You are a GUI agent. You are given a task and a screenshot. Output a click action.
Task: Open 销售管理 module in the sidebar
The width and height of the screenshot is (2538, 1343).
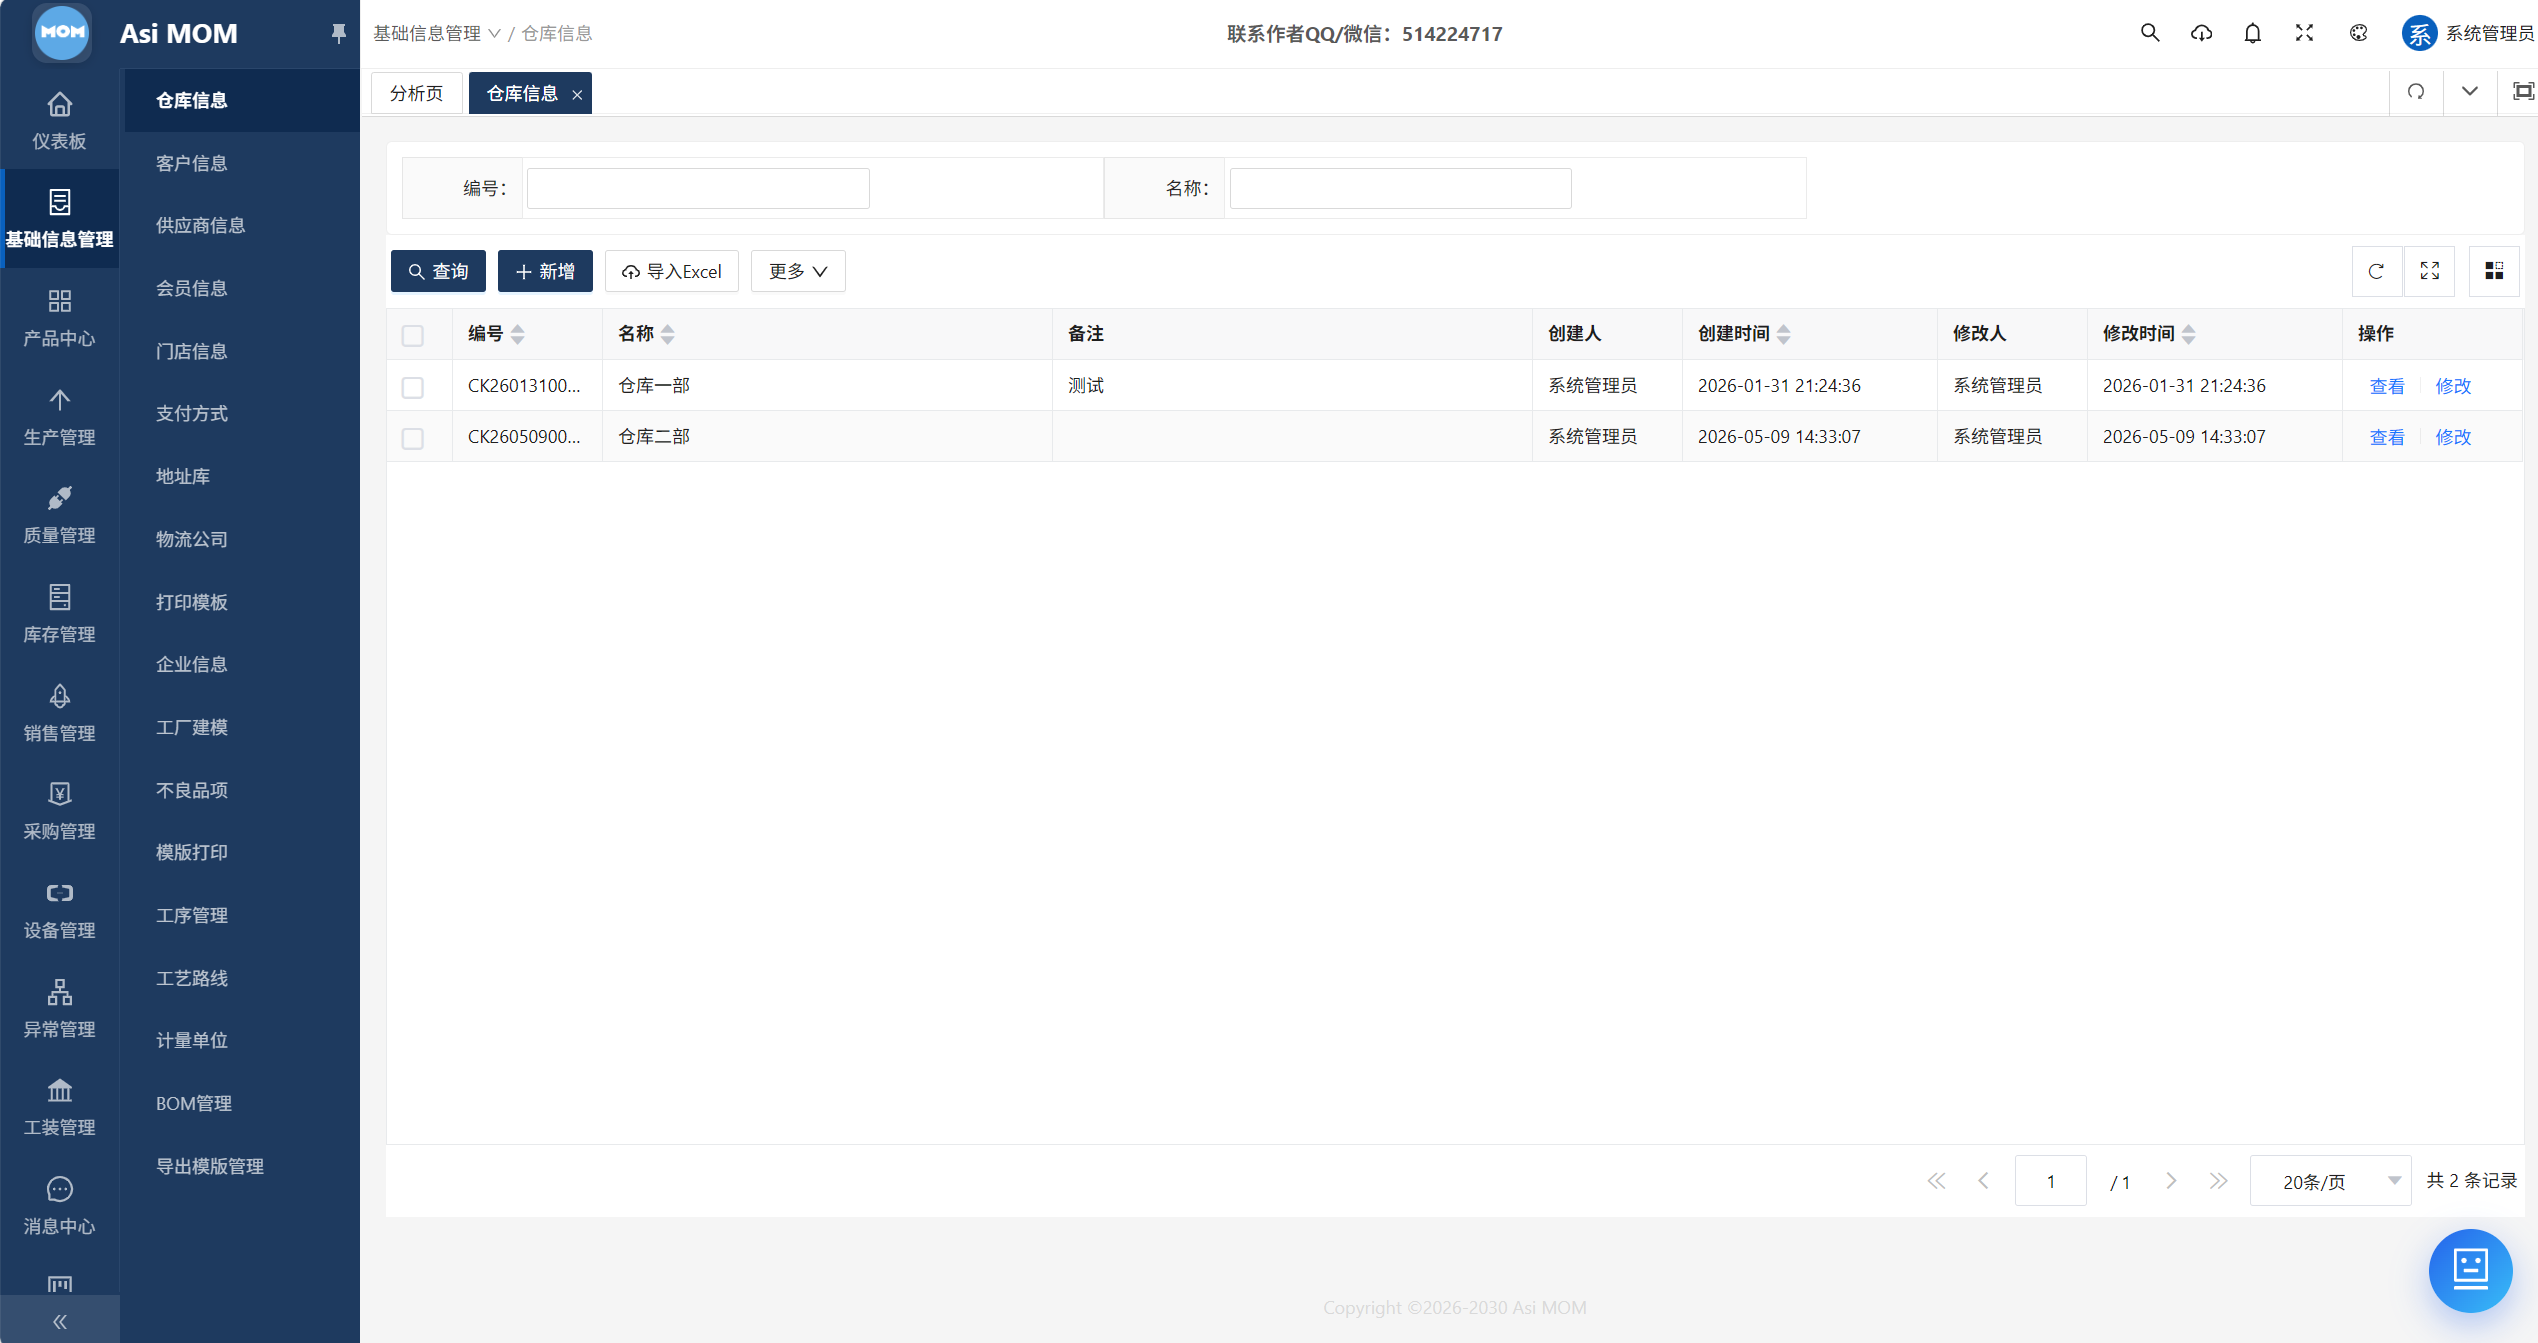pos(59,712)
